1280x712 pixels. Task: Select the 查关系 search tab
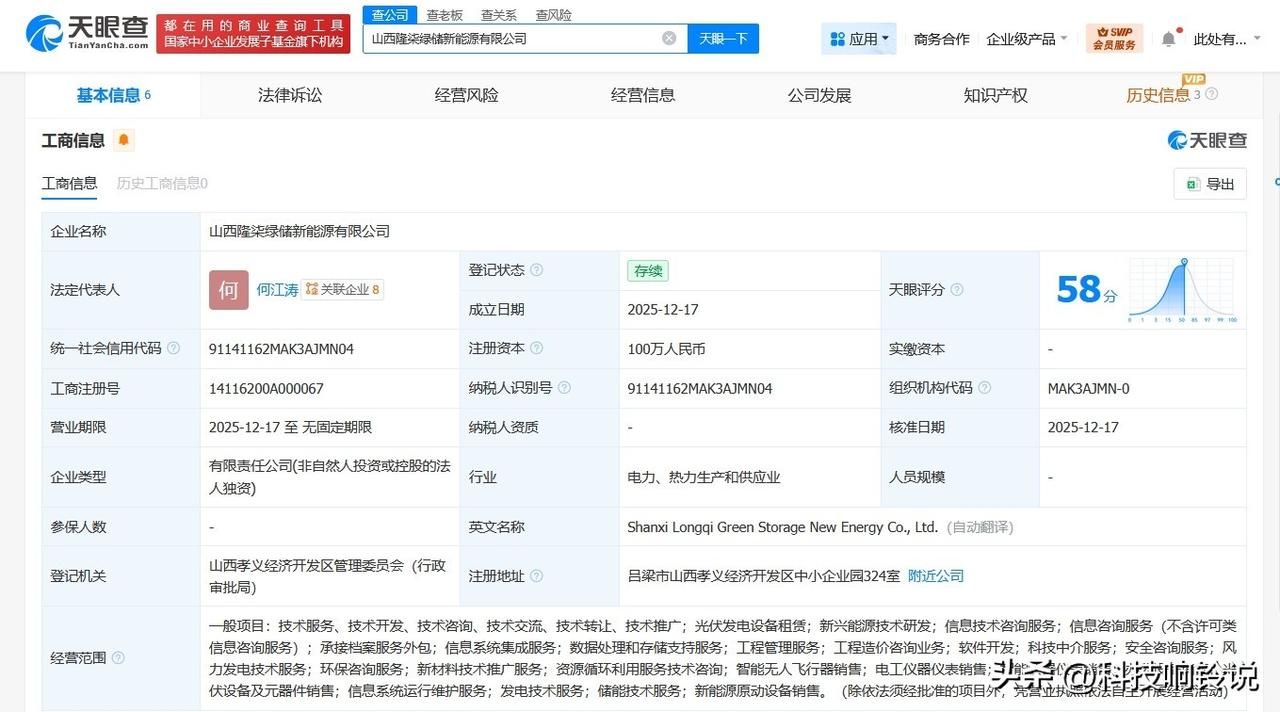tap(499, 15)
